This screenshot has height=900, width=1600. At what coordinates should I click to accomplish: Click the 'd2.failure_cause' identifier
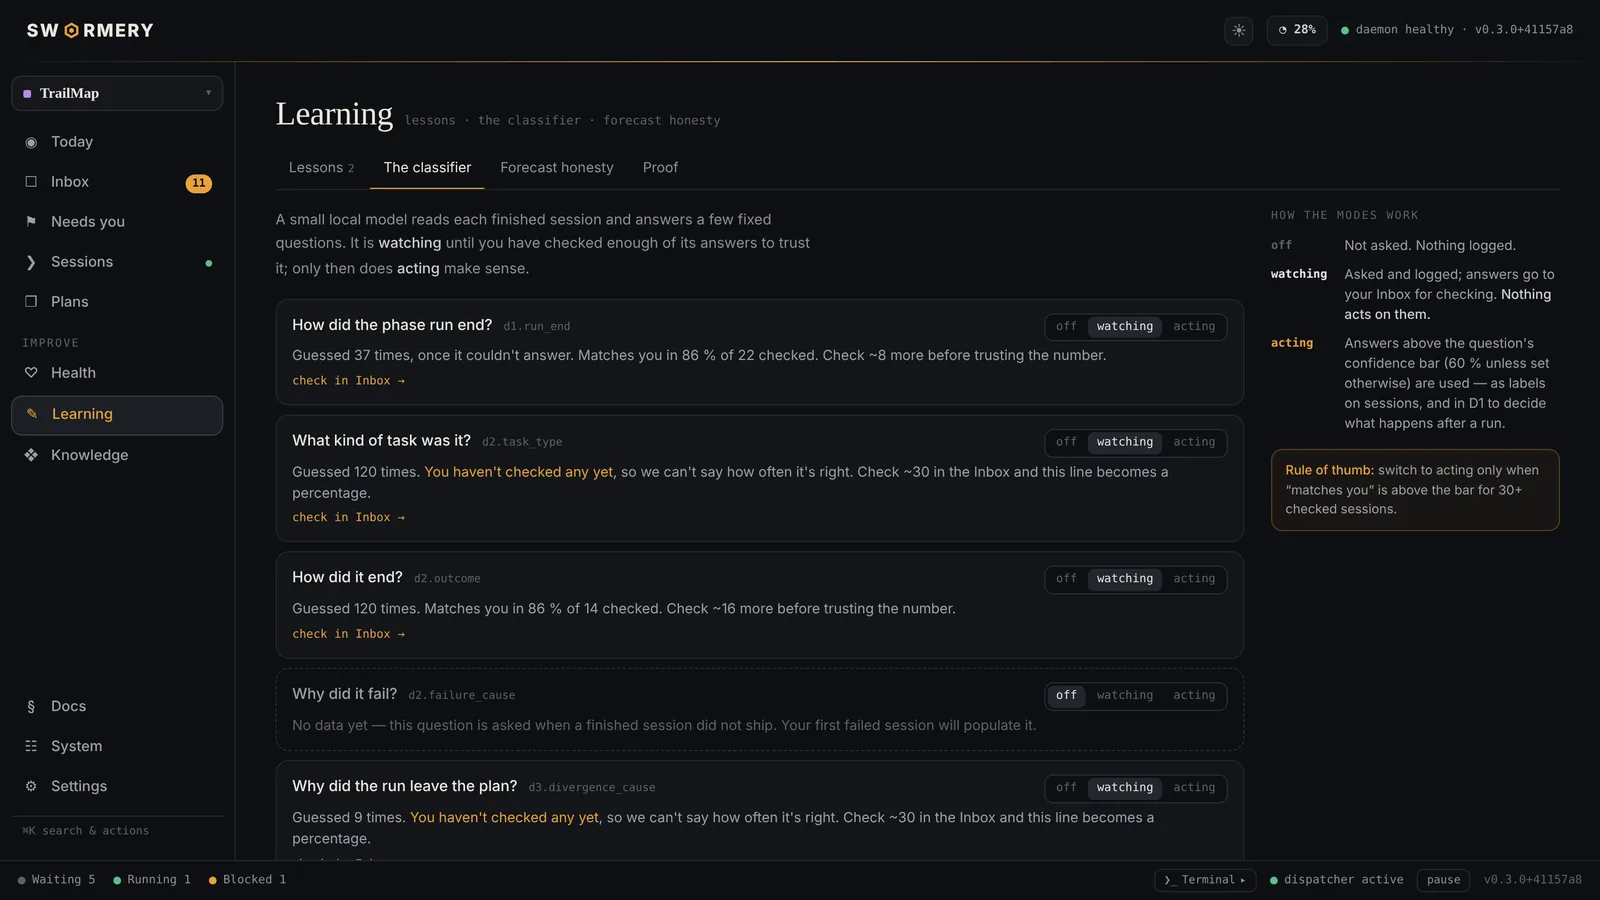[x=462, y=696]
